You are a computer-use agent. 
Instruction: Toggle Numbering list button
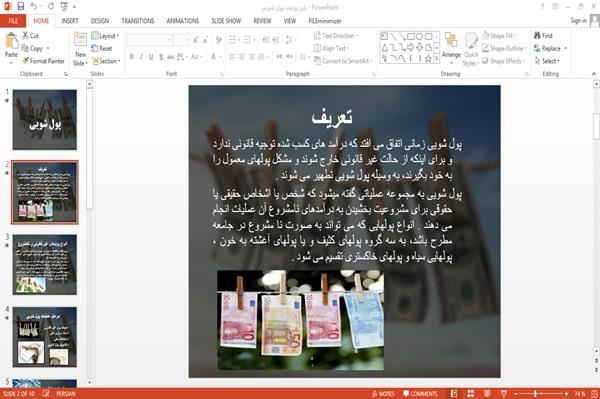tap(247, 40)
